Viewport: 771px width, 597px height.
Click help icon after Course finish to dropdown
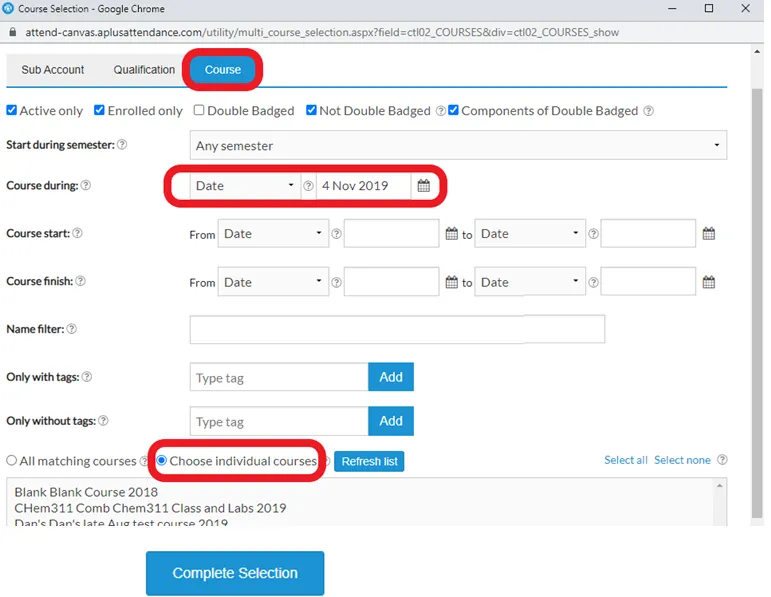593,282
